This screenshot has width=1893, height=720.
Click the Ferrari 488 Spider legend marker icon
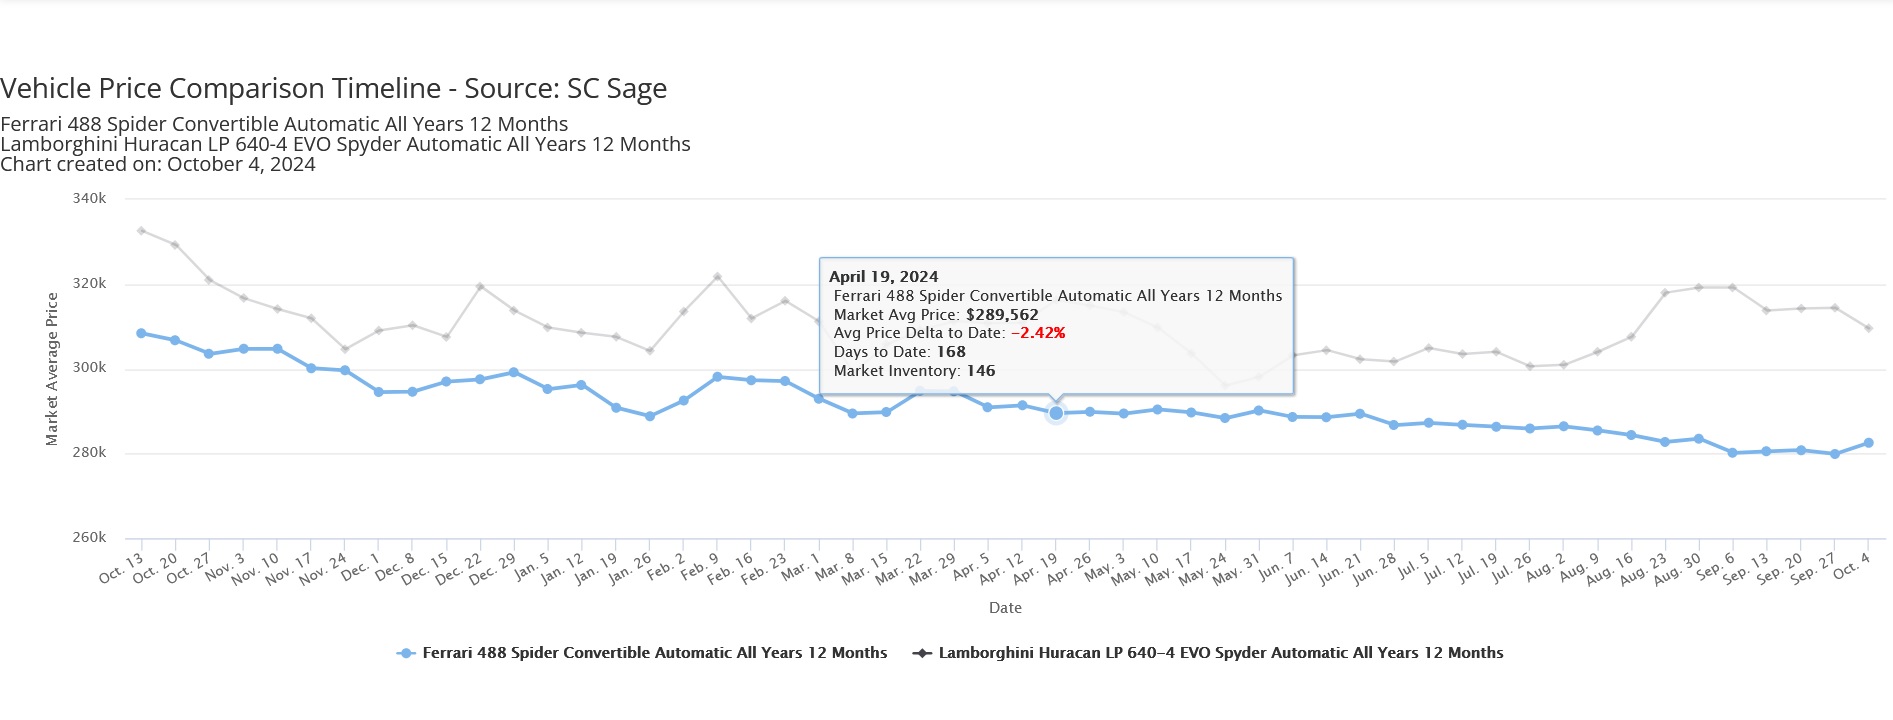pyautogui.click(x=406, y=653)
